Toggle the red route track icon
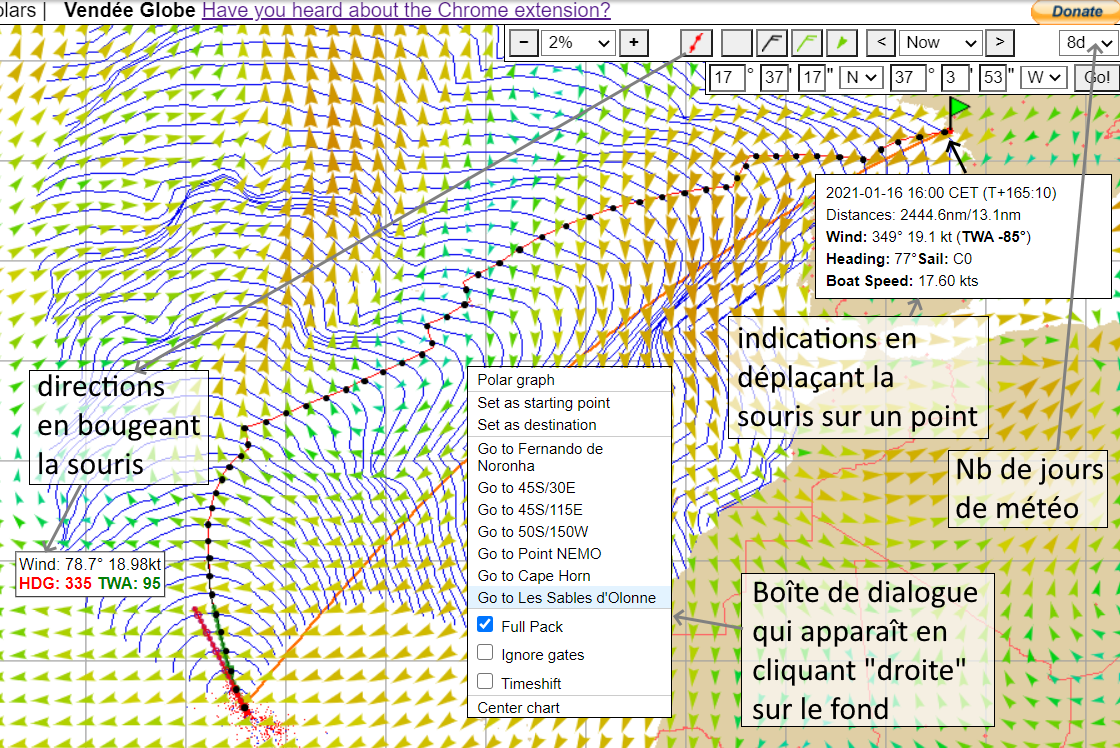Image resolution: width=1120 pixels, height=748 pixels. pos(696,43)
